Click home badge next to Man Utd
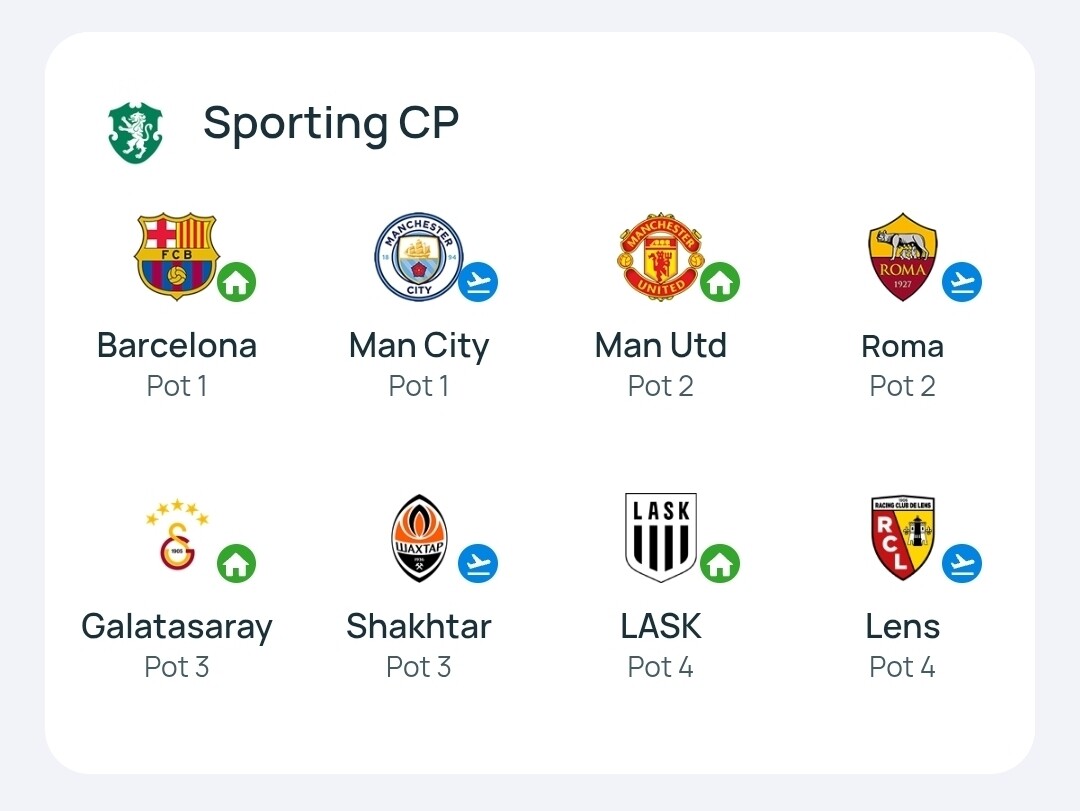Viewport: 1080px width, 811px height. pos(720,282)
